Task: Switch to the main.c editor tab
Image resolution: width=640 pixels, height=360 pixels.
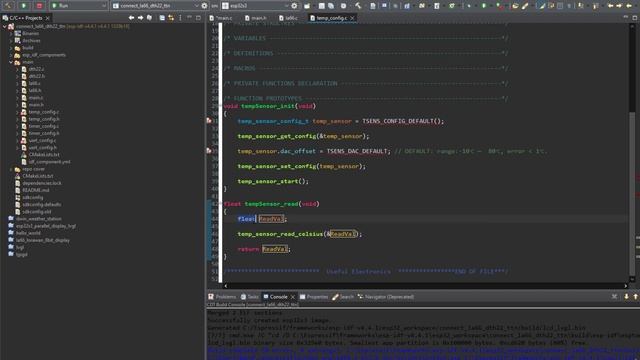Action: tap(221, 18)
